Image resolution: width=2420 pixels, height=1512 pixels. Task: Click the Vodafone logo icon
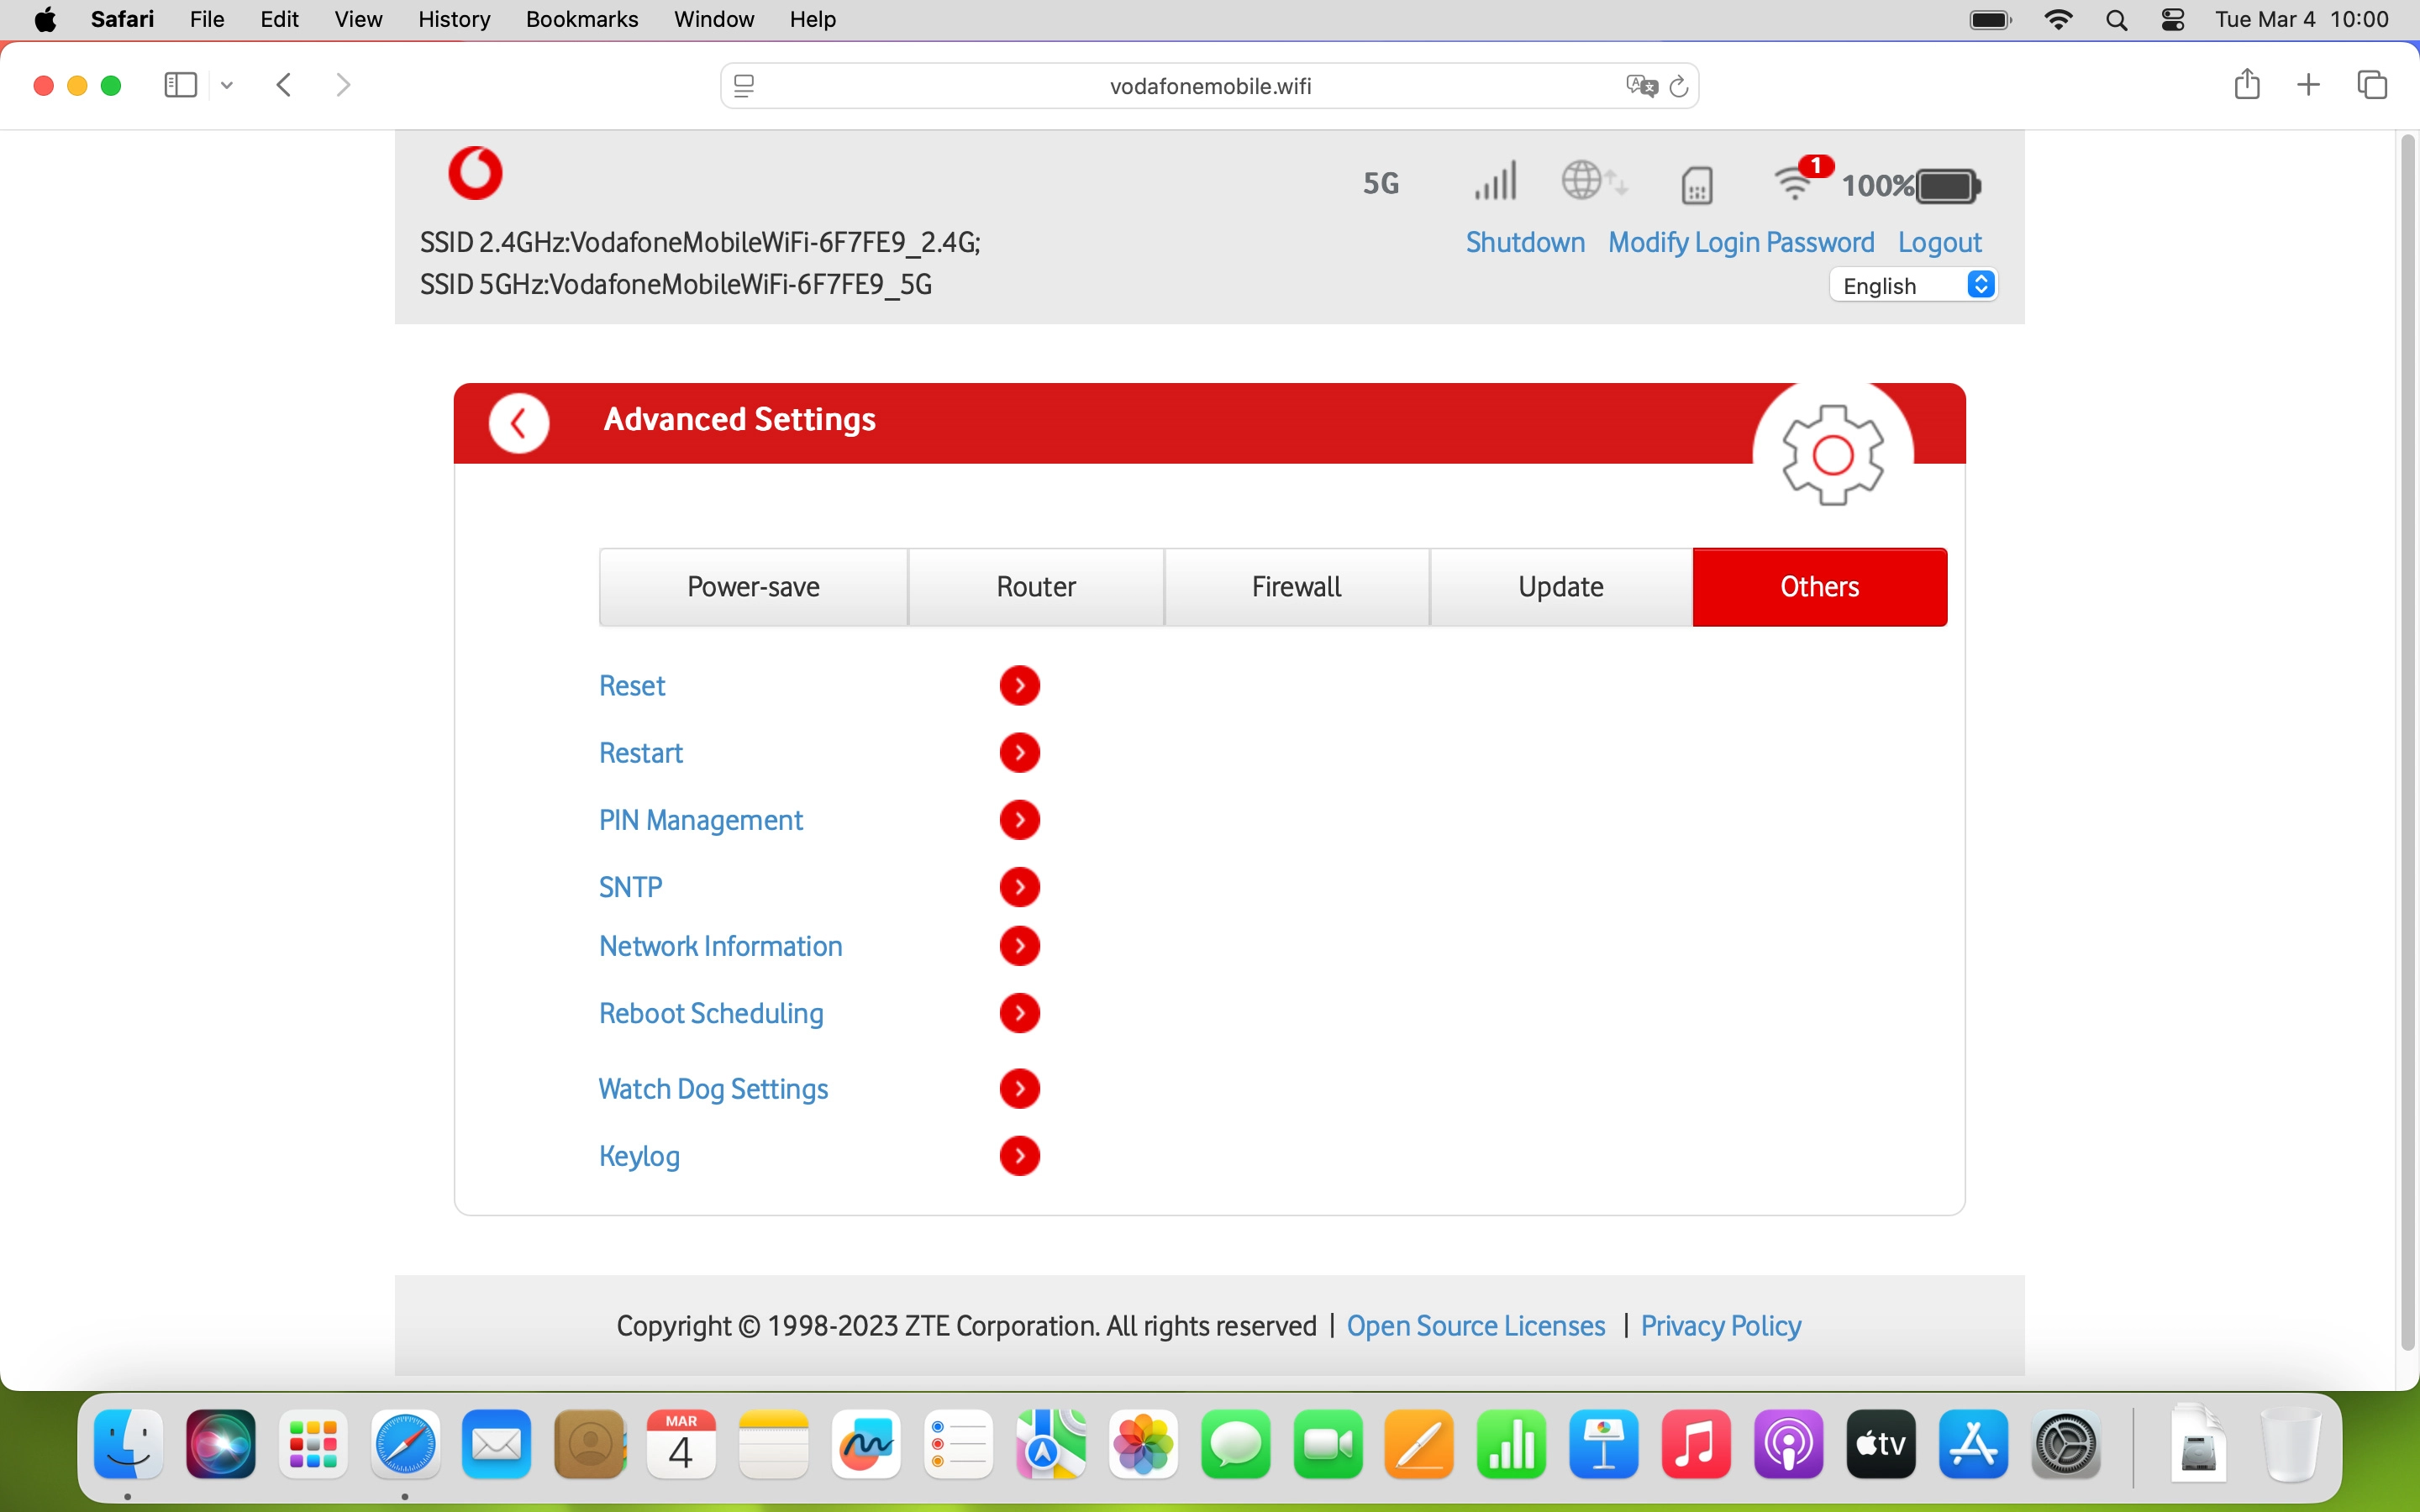tap(475, 173)
